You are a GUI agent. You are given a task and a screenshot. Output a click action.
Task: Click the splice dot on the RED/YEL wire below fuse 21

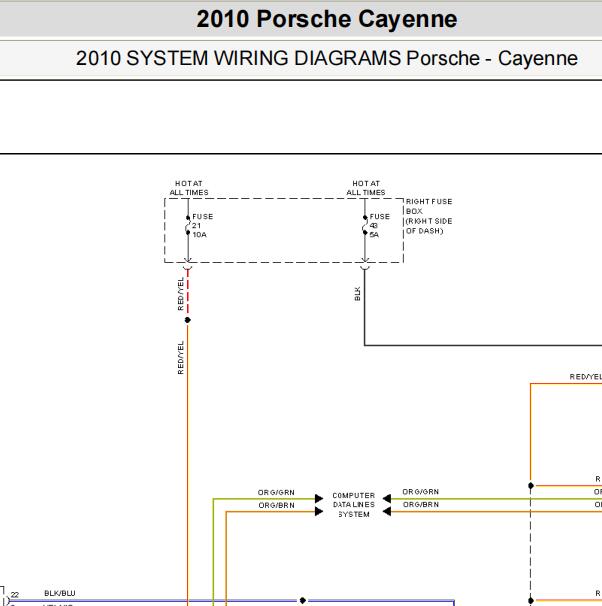(188, 320)
